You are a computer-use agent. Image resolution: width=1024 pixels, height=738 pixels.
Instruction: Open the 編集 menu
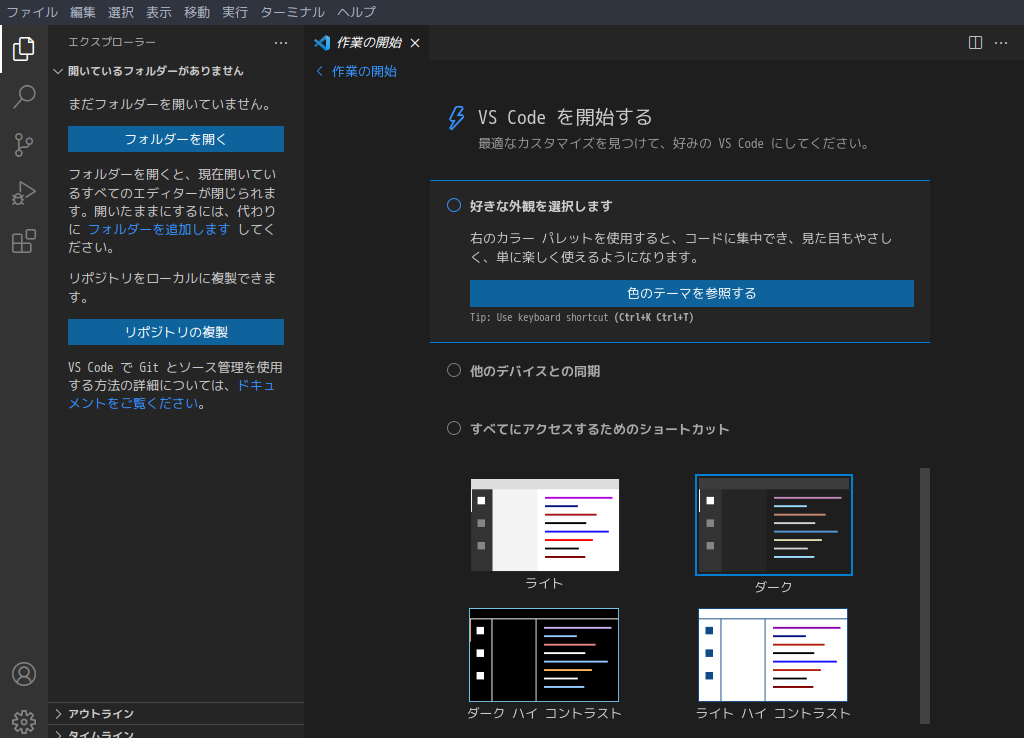(83, 12)
